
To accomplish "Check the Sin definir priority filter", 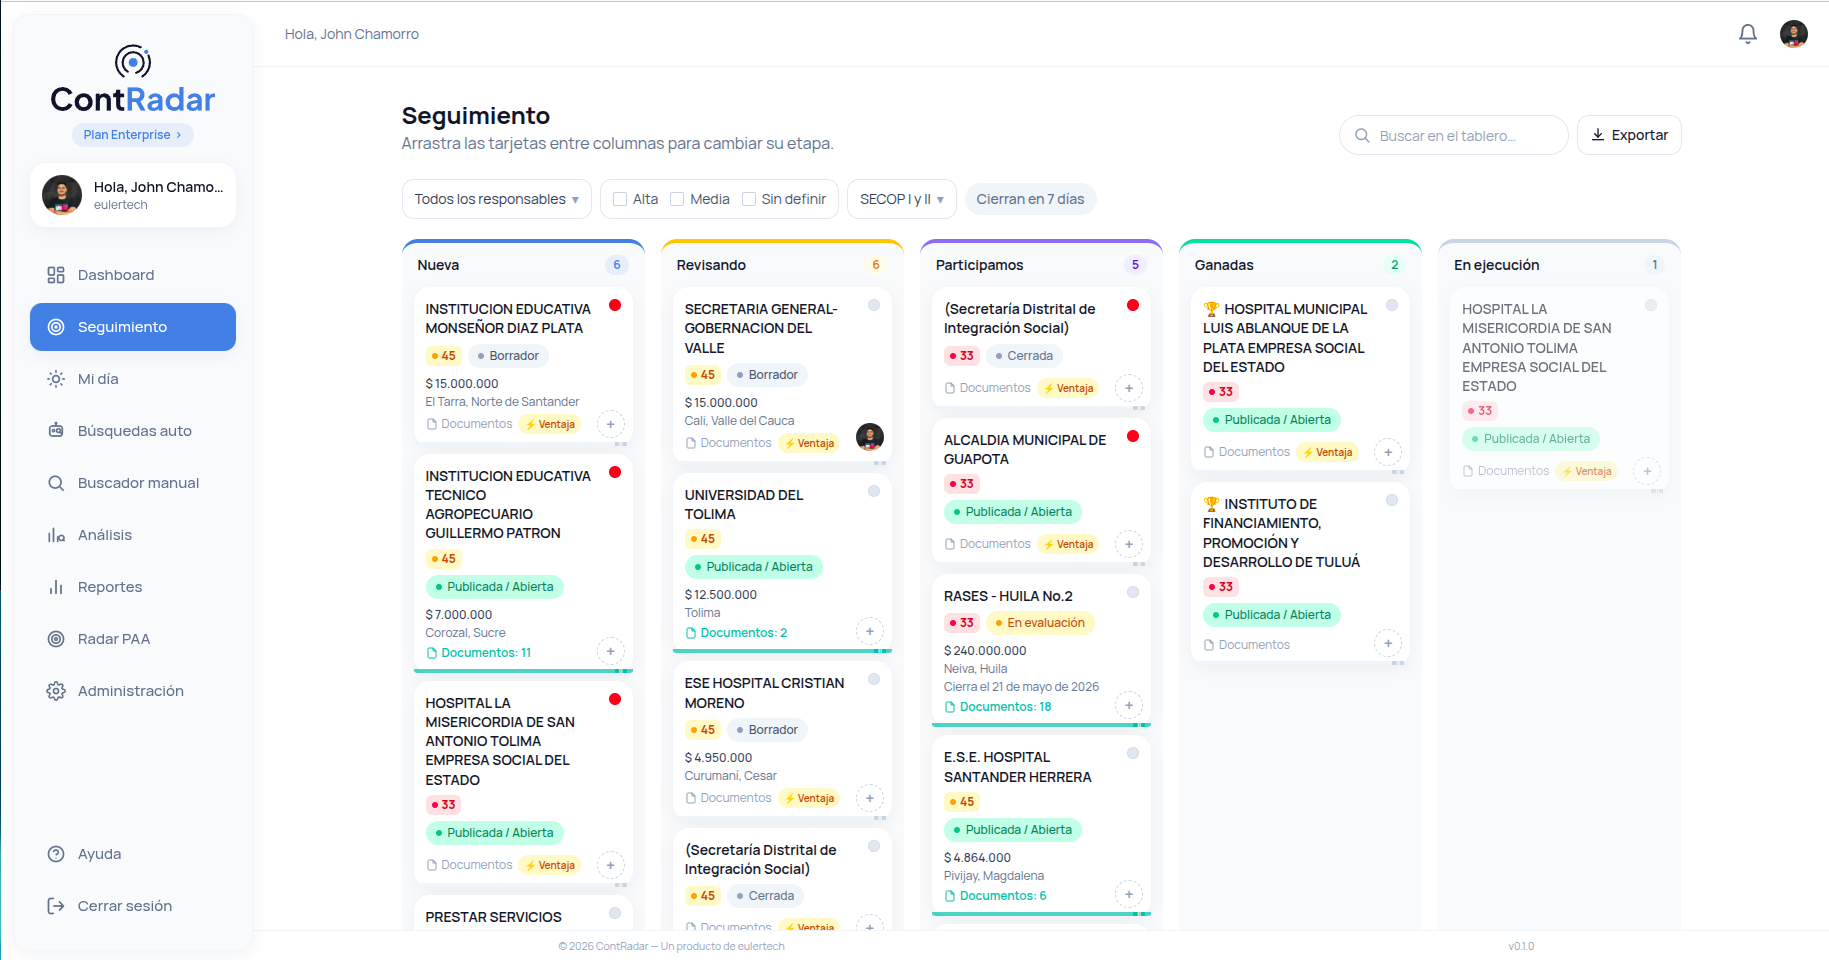I will 749,199.
